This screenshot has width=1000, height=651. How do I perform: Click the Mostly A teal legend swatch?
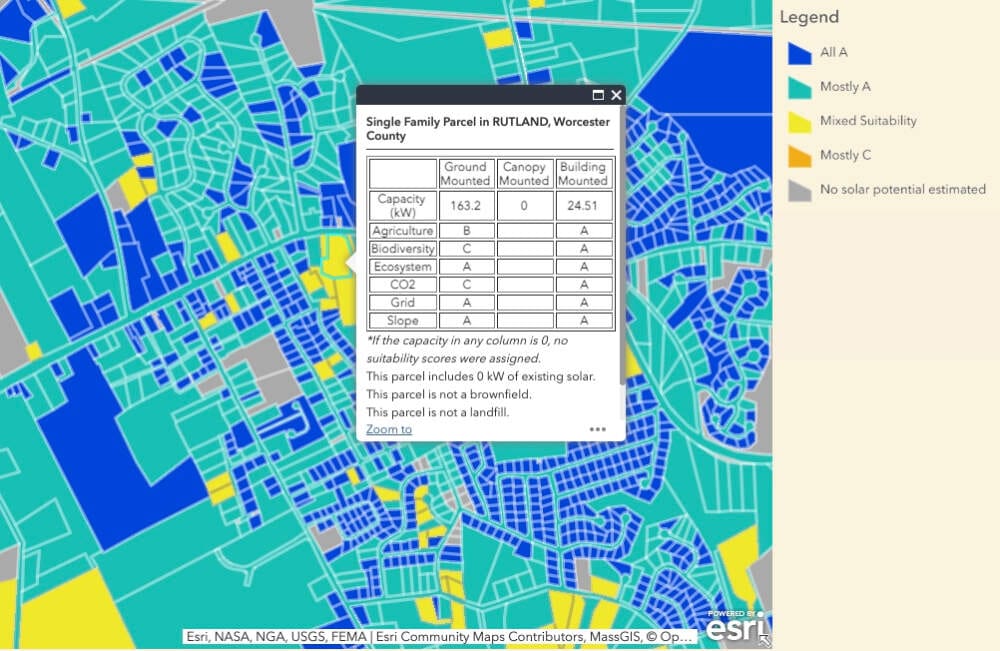coord(799,87)
